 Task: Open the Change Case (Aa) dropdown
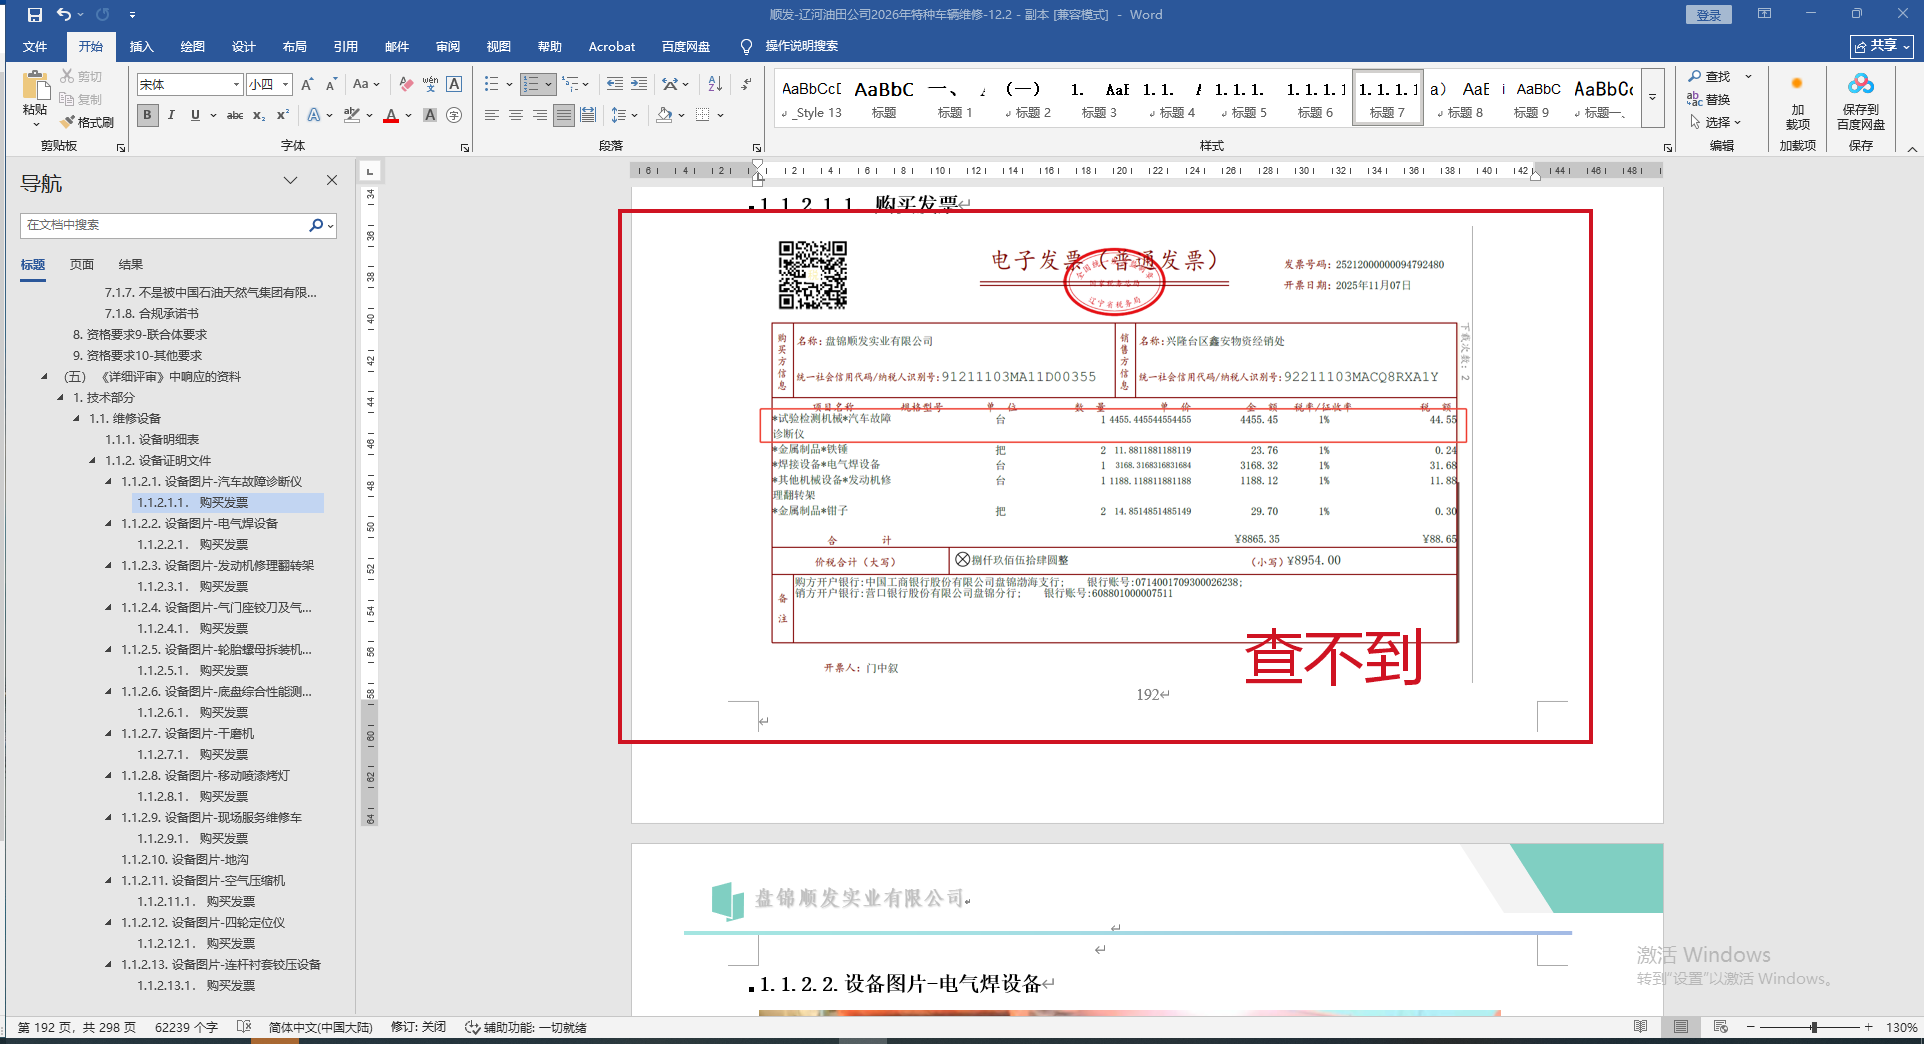coord(366,85)
